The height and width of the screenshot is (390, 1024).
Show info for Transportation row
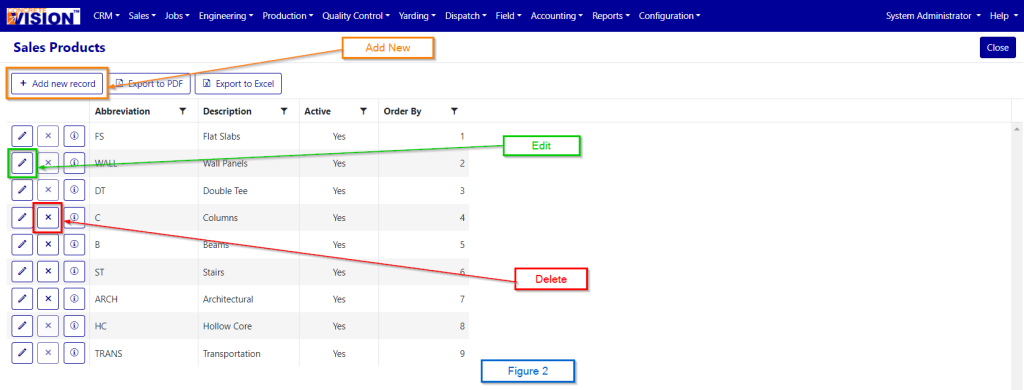[74, 353]
